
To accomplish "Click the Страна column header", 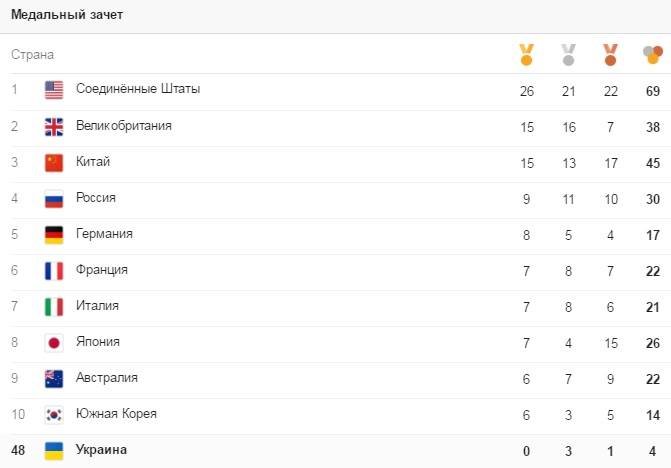I will click(32, 54).
